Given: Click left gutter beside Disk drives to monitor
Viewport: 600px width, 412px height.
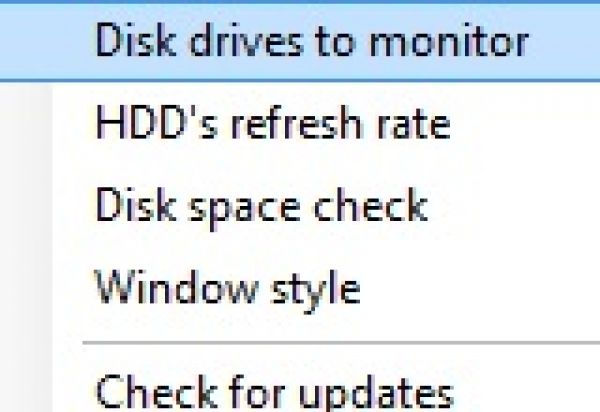Looking at the screenshot, I should (x=25, y=40).
